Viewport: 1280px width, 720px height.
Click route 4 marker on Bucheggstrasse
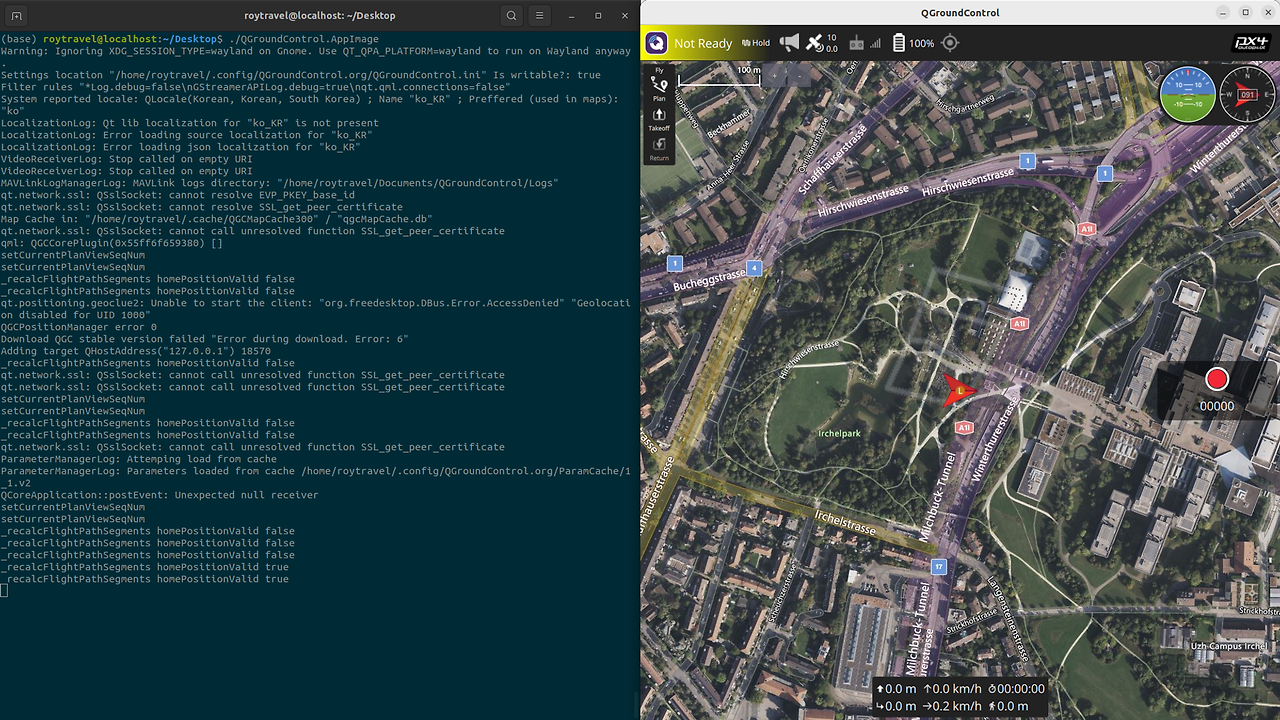754,268
